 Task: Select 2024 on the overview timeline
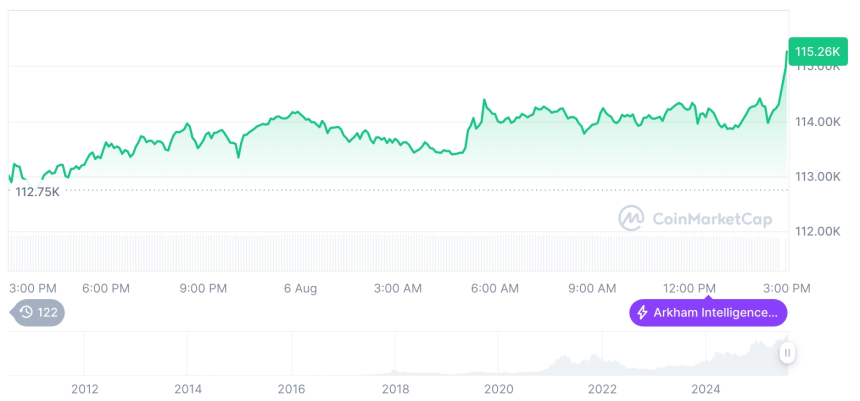click(x=706, y=389)
